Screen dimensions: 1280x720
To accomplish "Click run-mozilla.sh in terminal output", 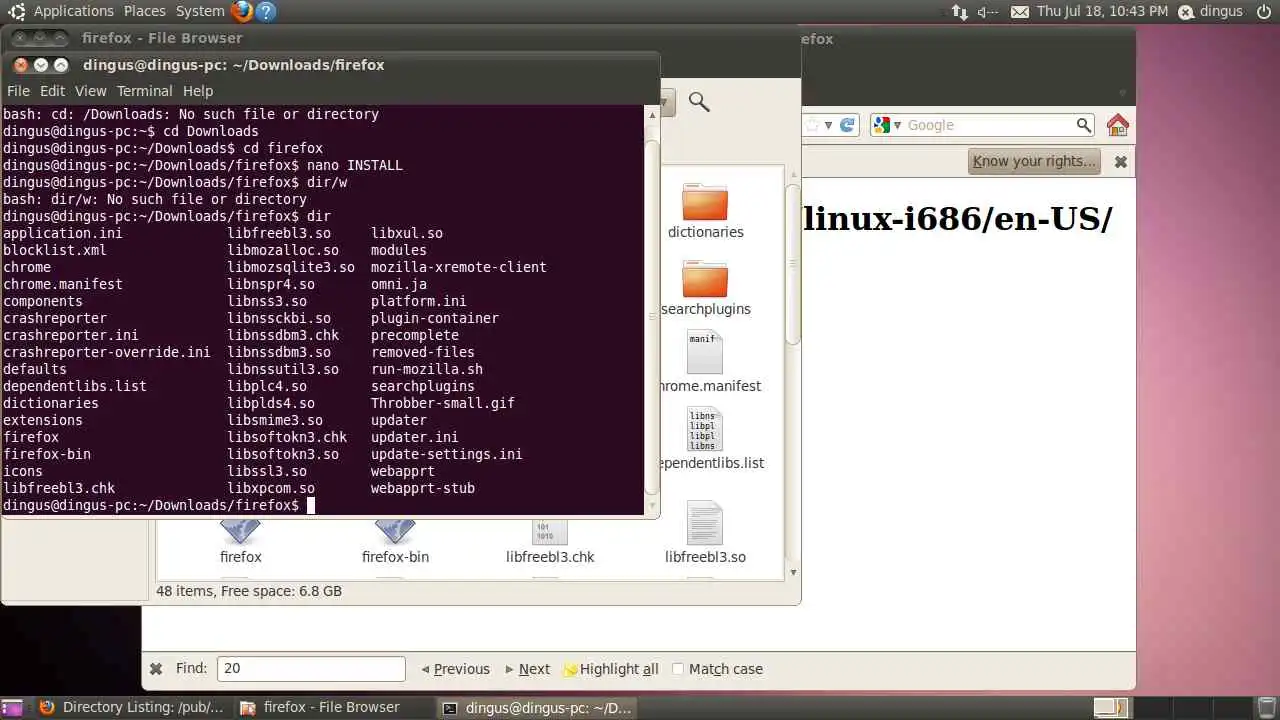I will tap(427, 369).
